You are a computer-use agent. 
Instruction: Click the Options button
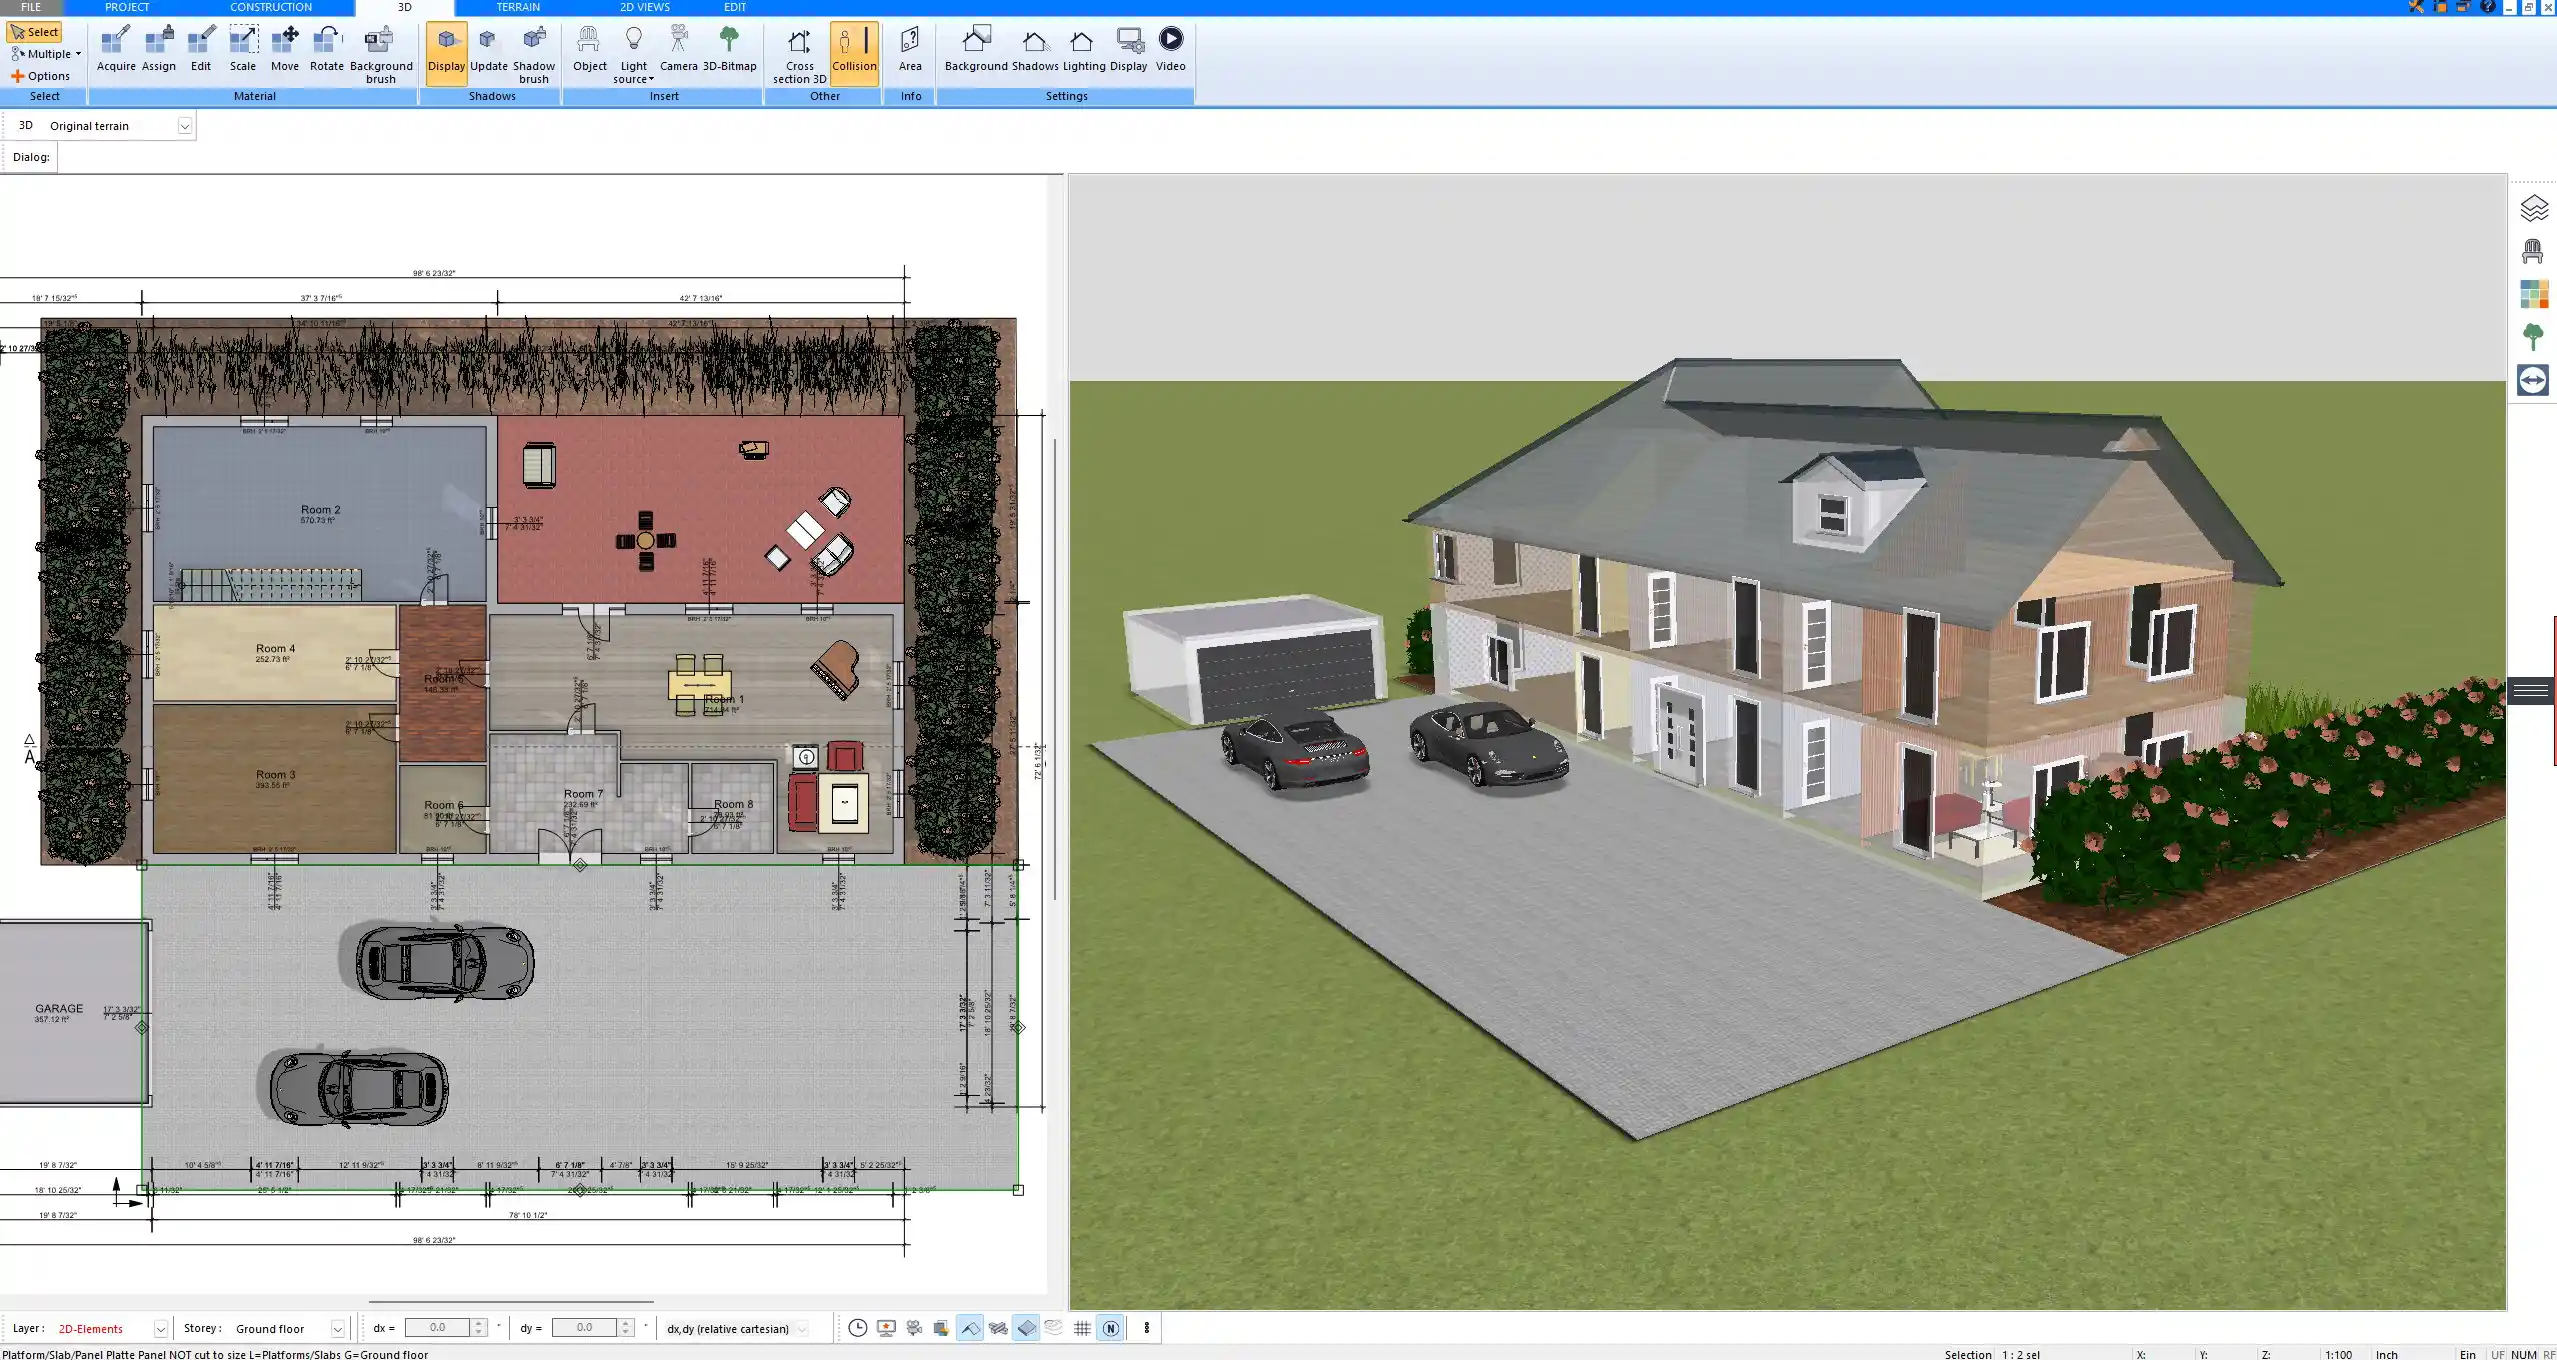tap(40, 76)
